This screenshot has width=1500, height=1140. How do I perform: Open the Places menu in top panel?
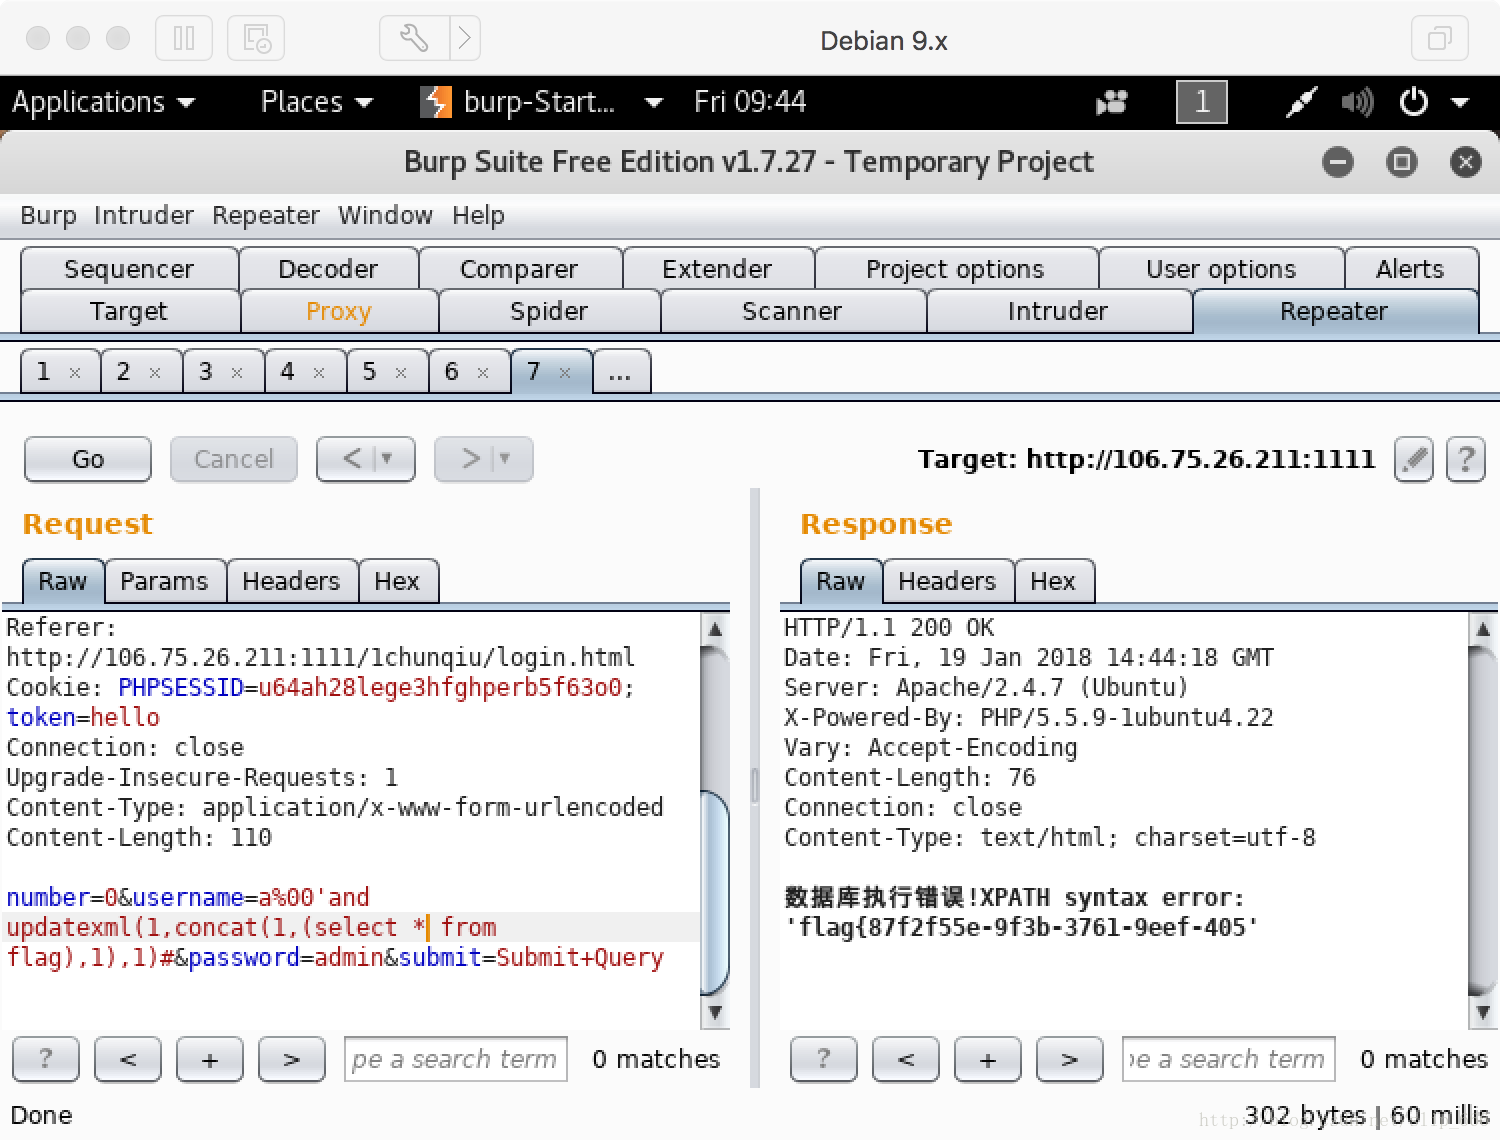pos(316,102)
